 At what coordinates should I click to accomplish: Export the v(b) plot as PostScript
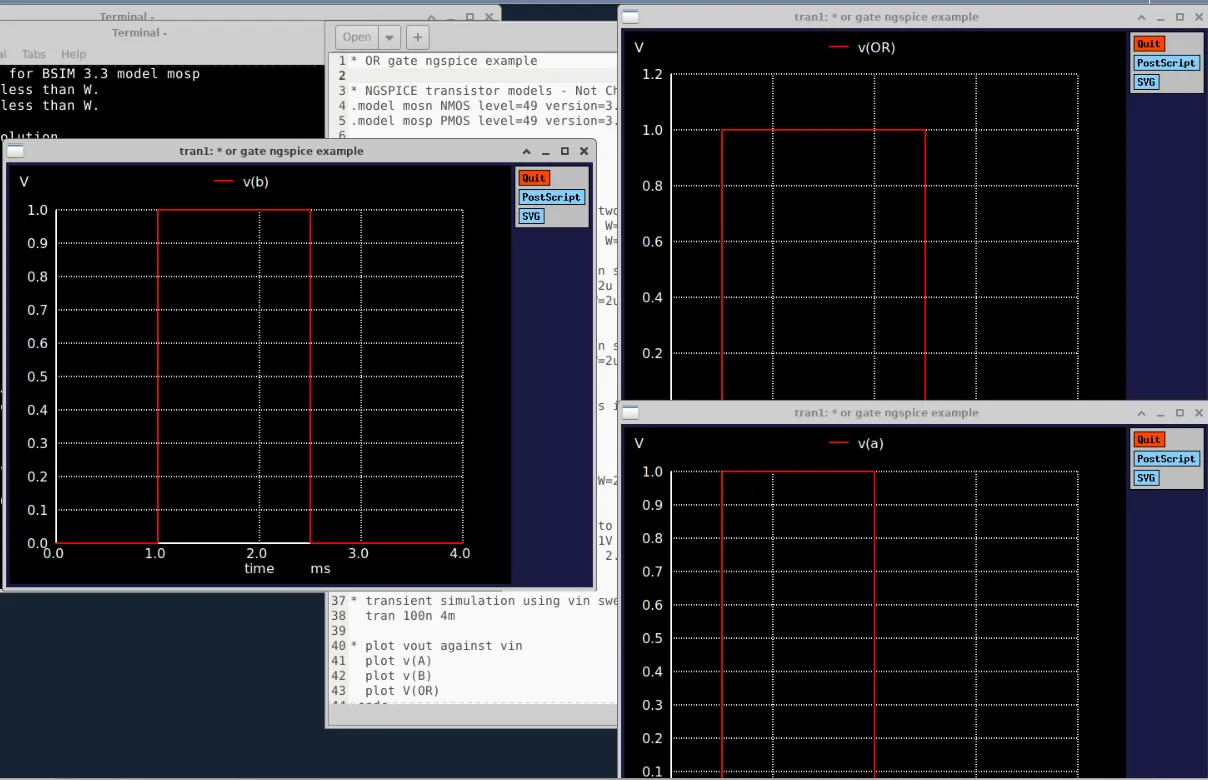pyautogui.click(x=551, y=197)
